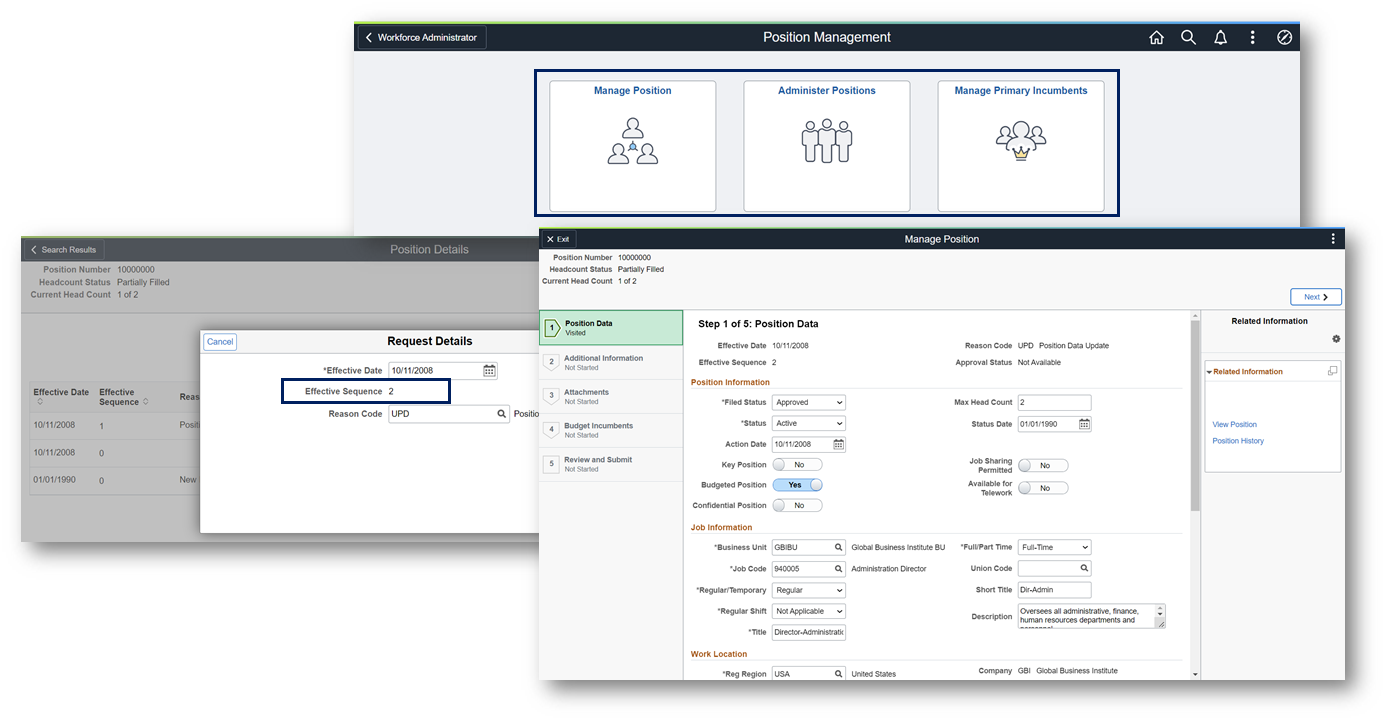Click the Reason Code input field
Image resolution: width=1387 pixels, height=722 pixels.
click(442, 413)
